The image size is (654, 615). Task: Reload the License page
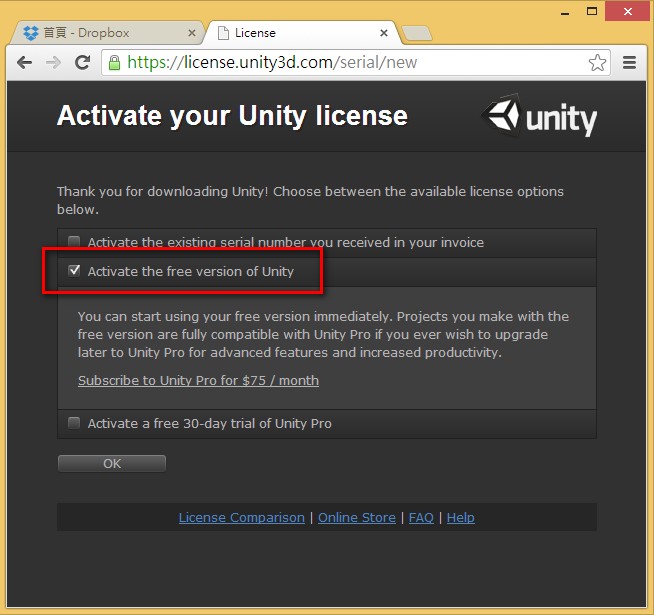click(x=82, y=63)
